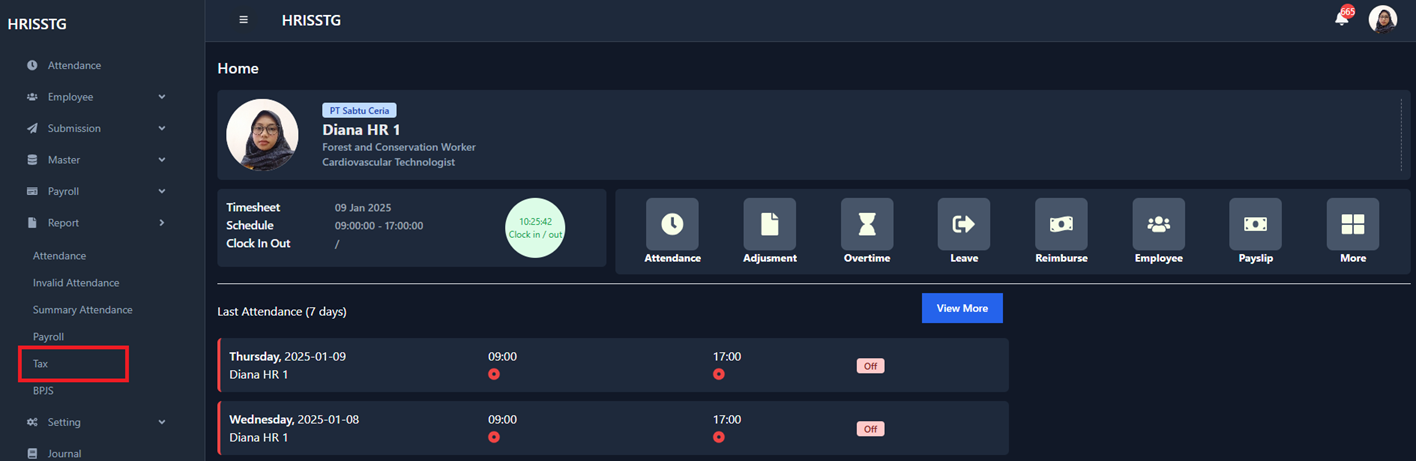Click the Home page title
Viewport: 1416px width, 461px height.
(238, 69)
